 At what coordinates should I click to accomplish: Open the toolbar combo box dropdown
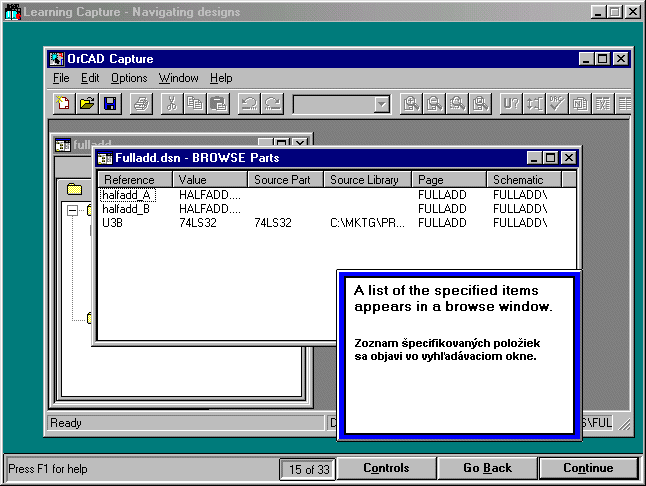coord(381,104)
